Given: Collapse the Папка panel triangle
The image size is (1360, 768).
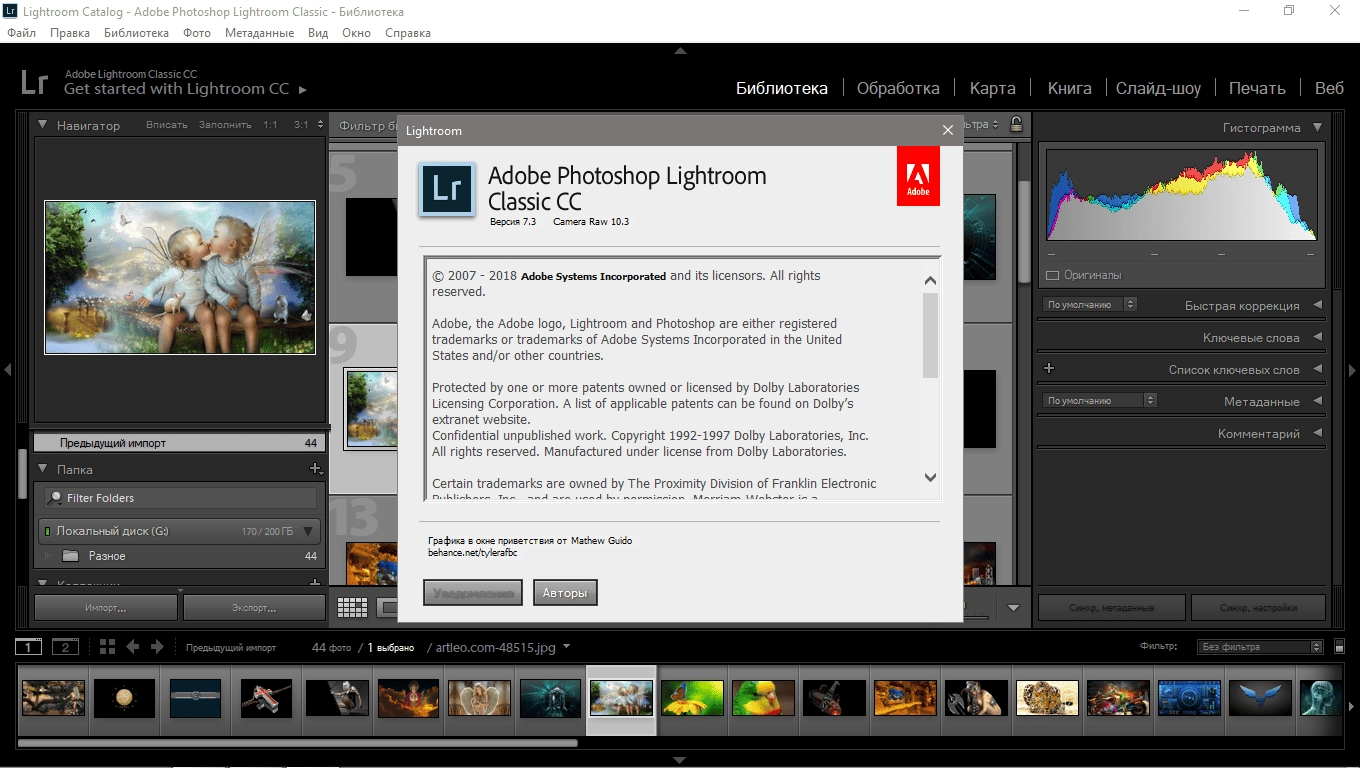Looking at the screenshot, I should [43, 469].
